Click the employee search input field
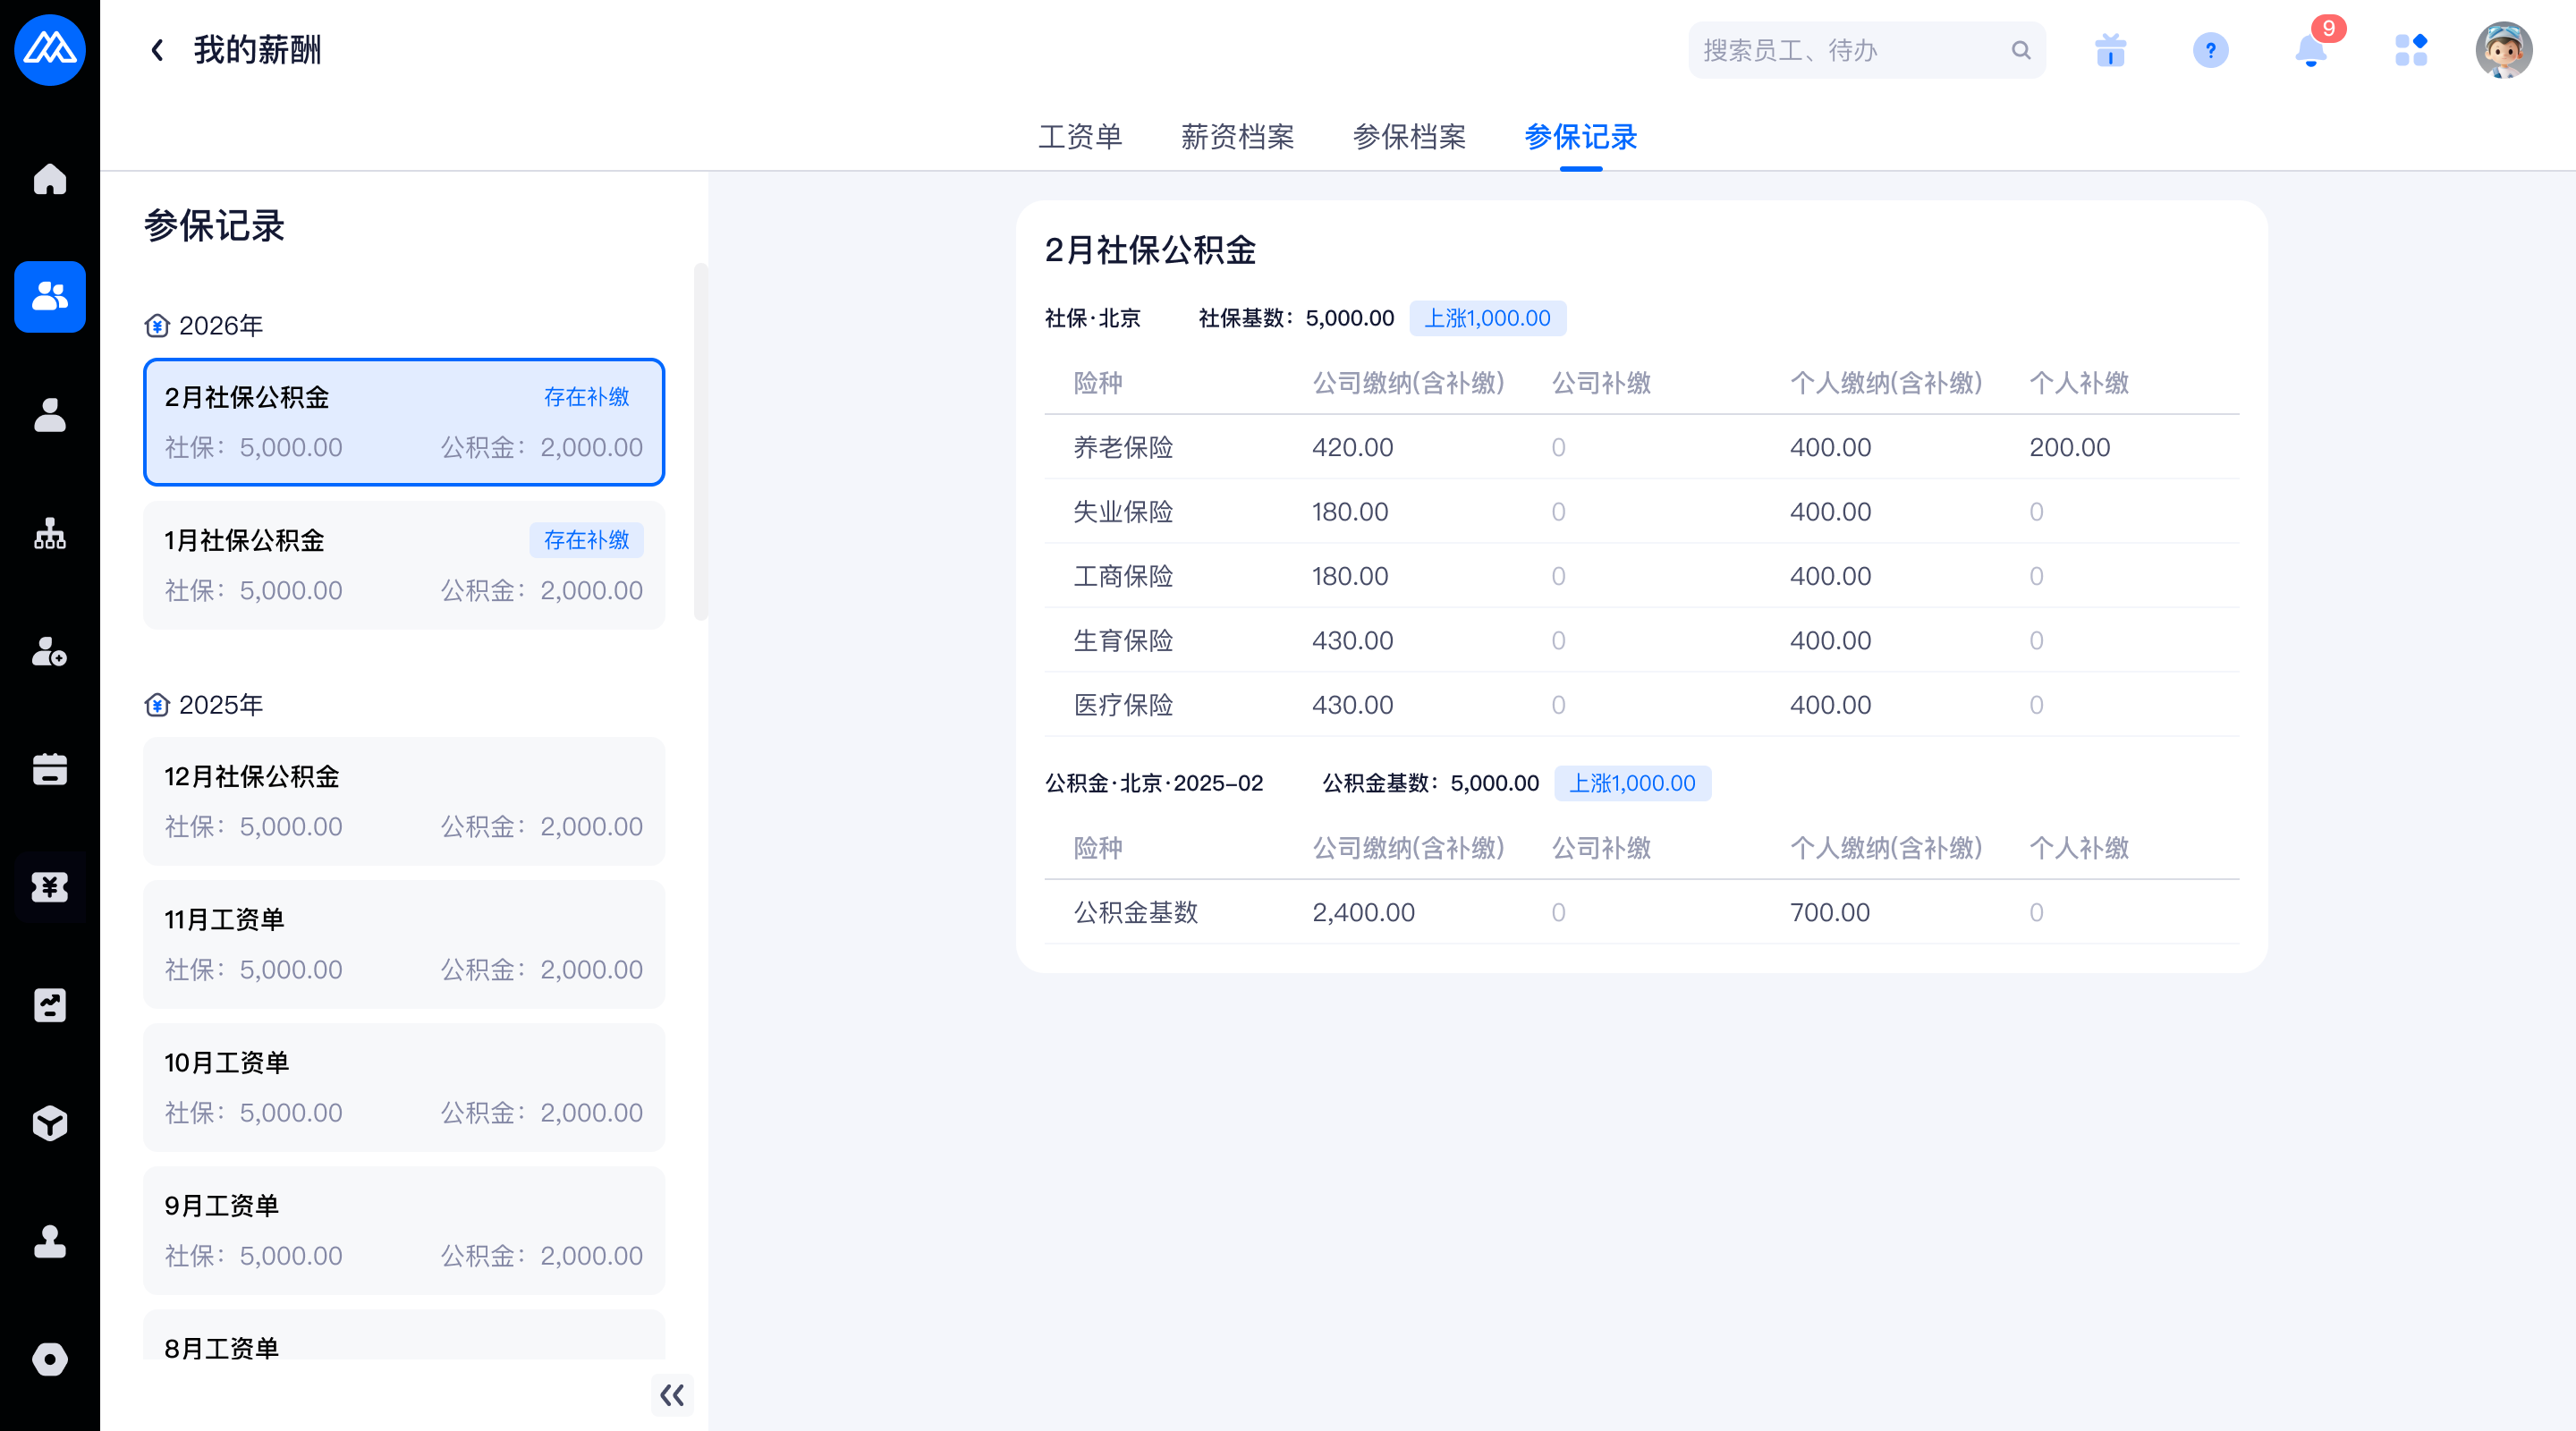Screen dimensions: 2576x1431 pyautogui.click(x=1850, y=50)
